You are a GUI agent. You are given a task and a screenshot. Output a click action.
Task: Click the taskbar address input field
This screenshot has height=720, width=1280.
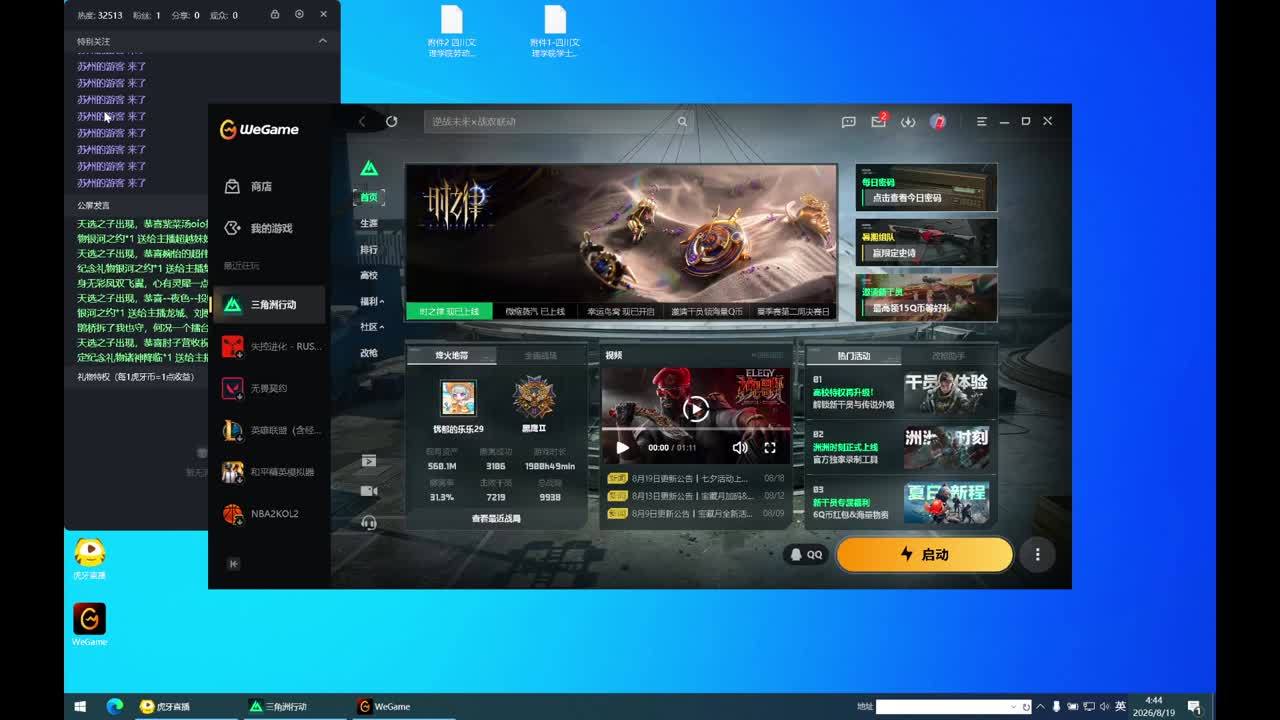(954, 706)
